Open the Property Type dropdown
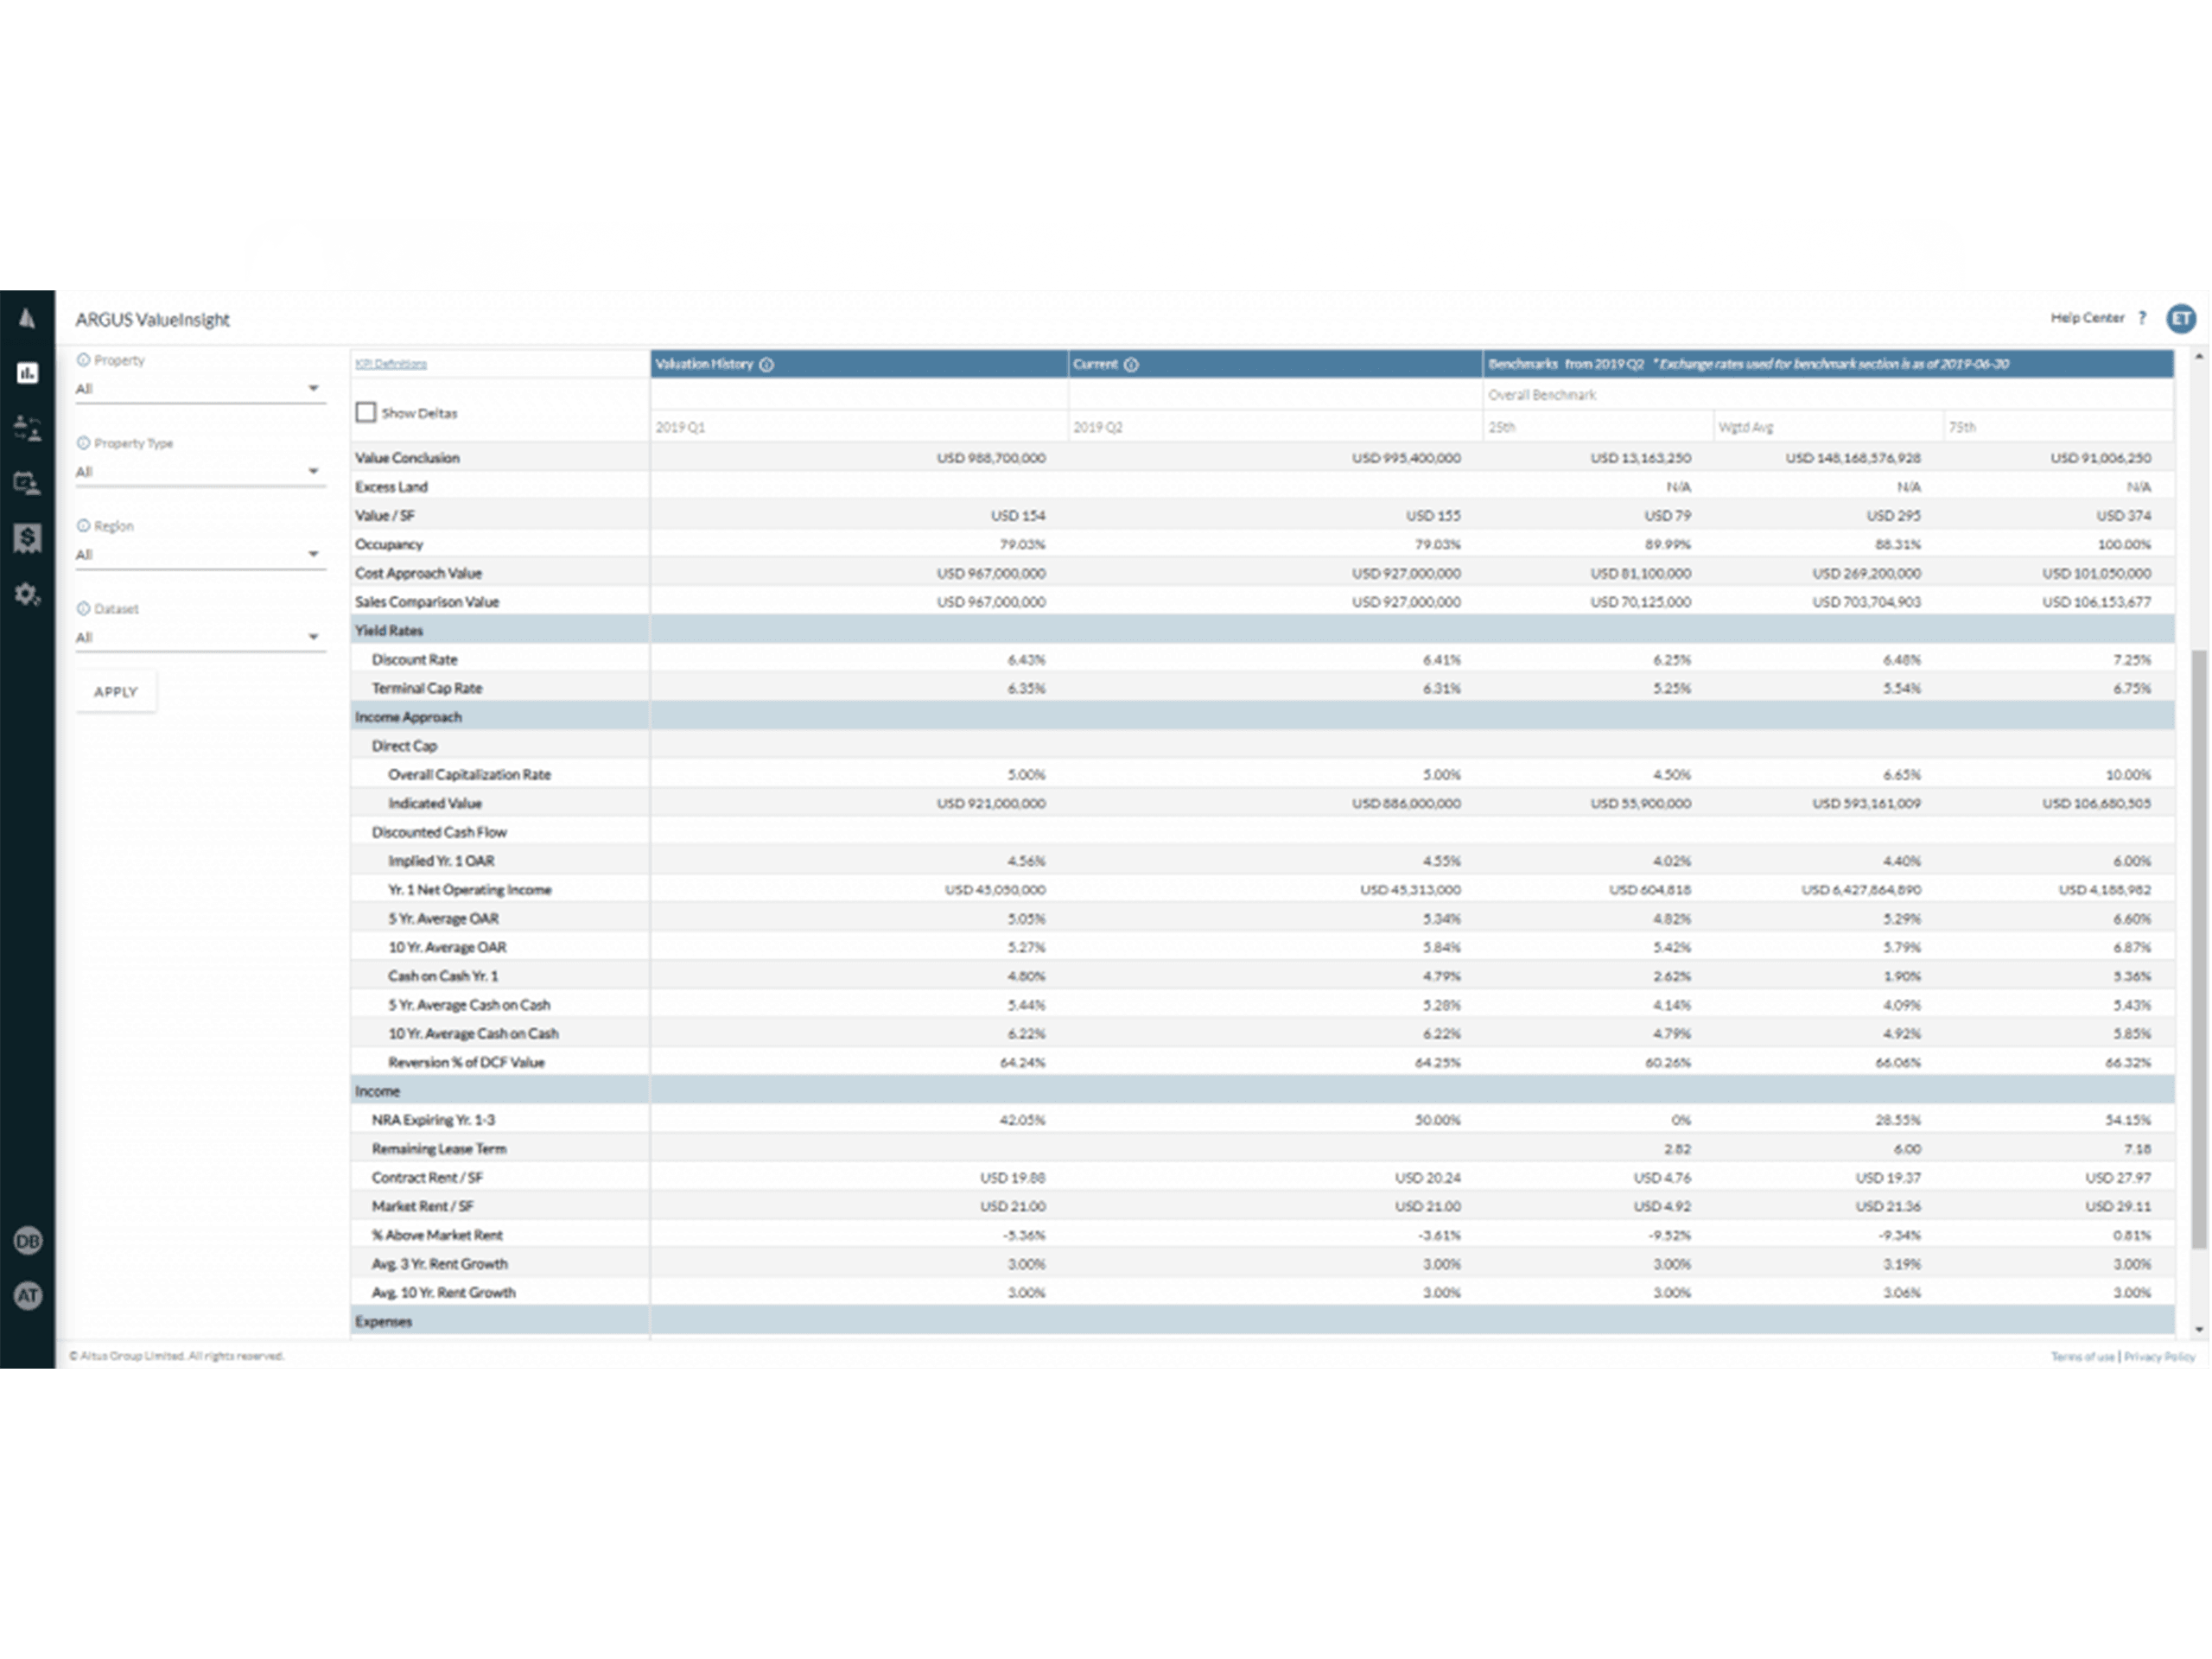Viewport: 2212px width, 1659px height. tap(200, 472)
